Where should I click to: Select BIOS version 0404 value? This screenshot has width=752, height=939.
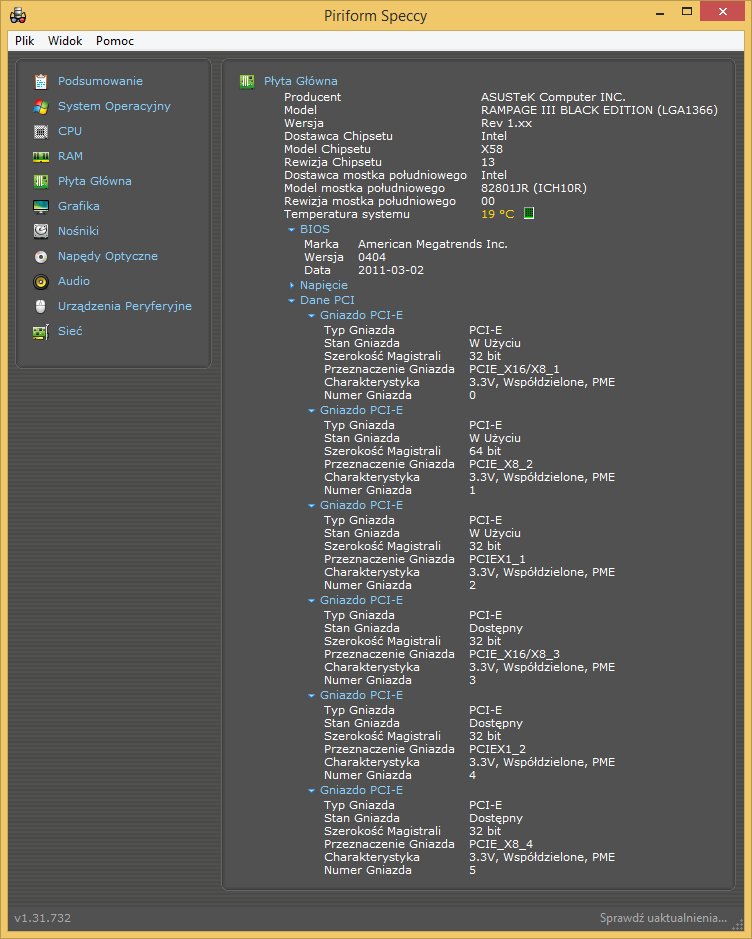[371, 257]
